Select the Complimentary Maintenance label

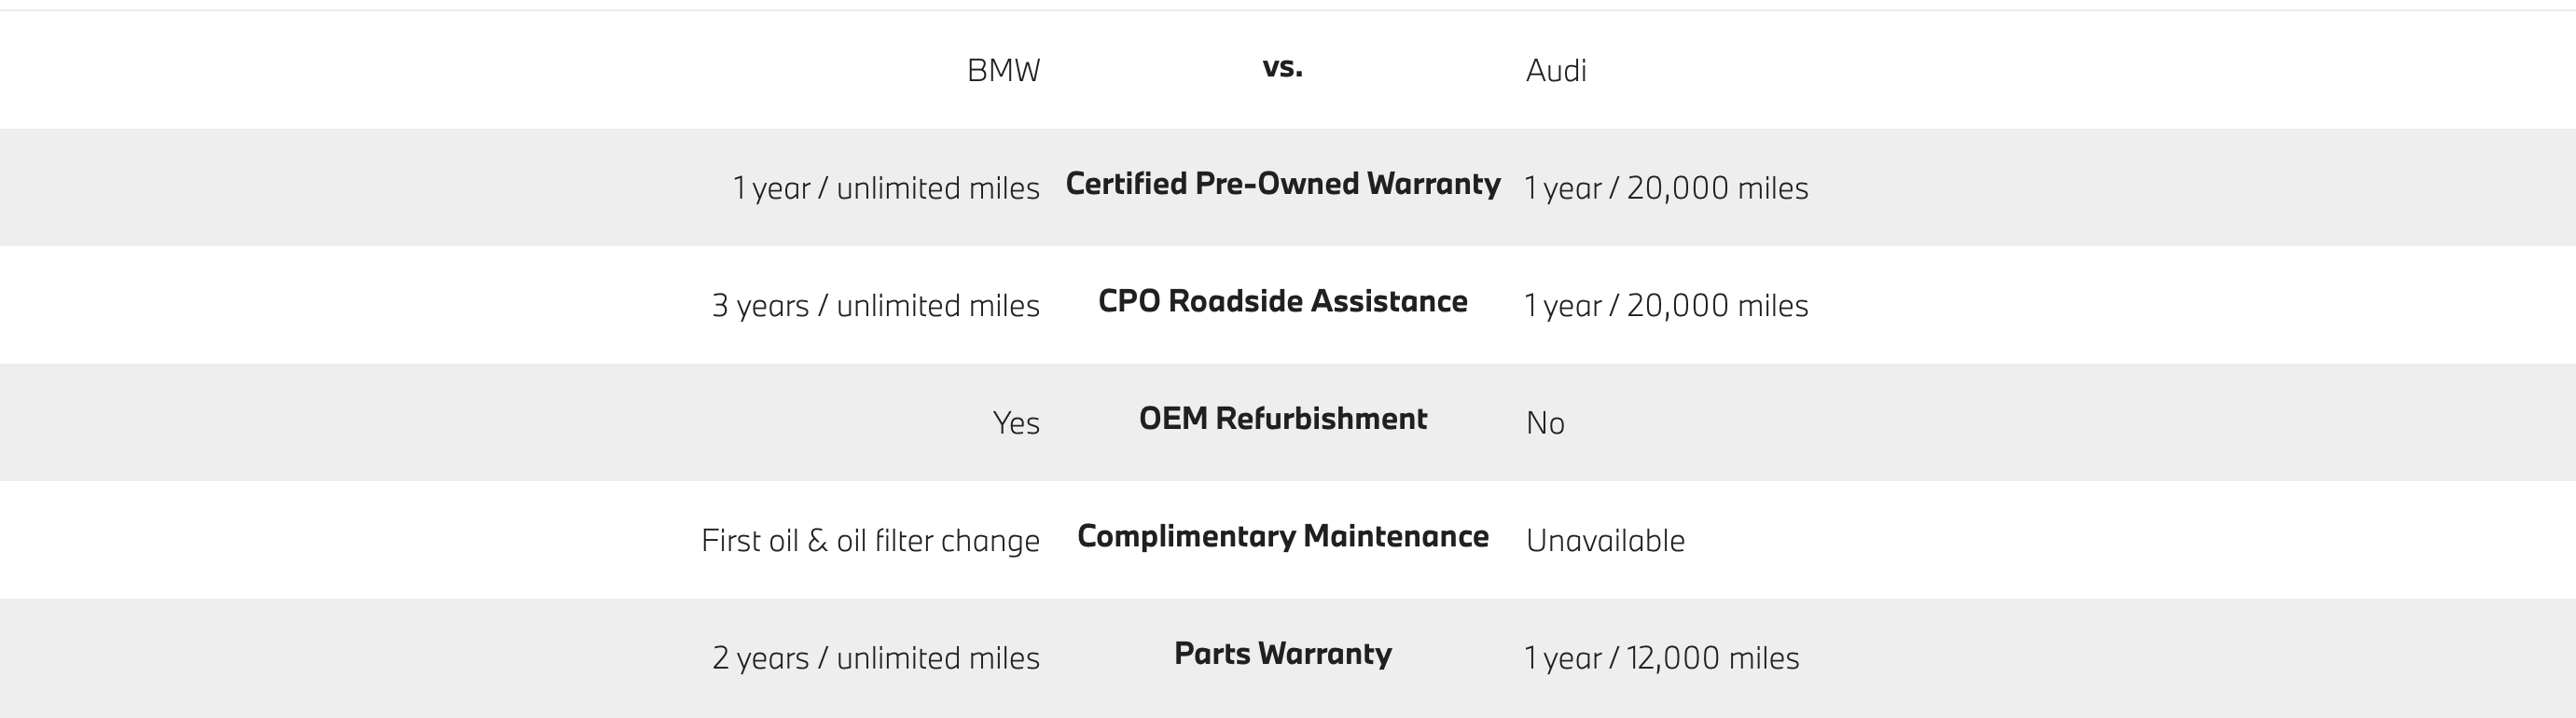tap(1282, 536)
